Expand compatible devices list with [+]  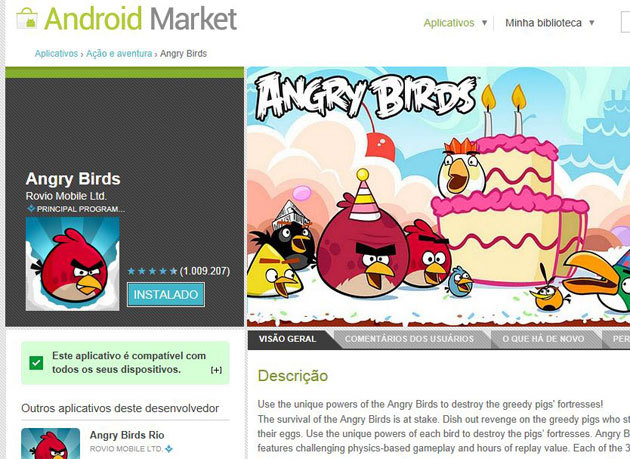pyautogui.click(x=216, y=370)
